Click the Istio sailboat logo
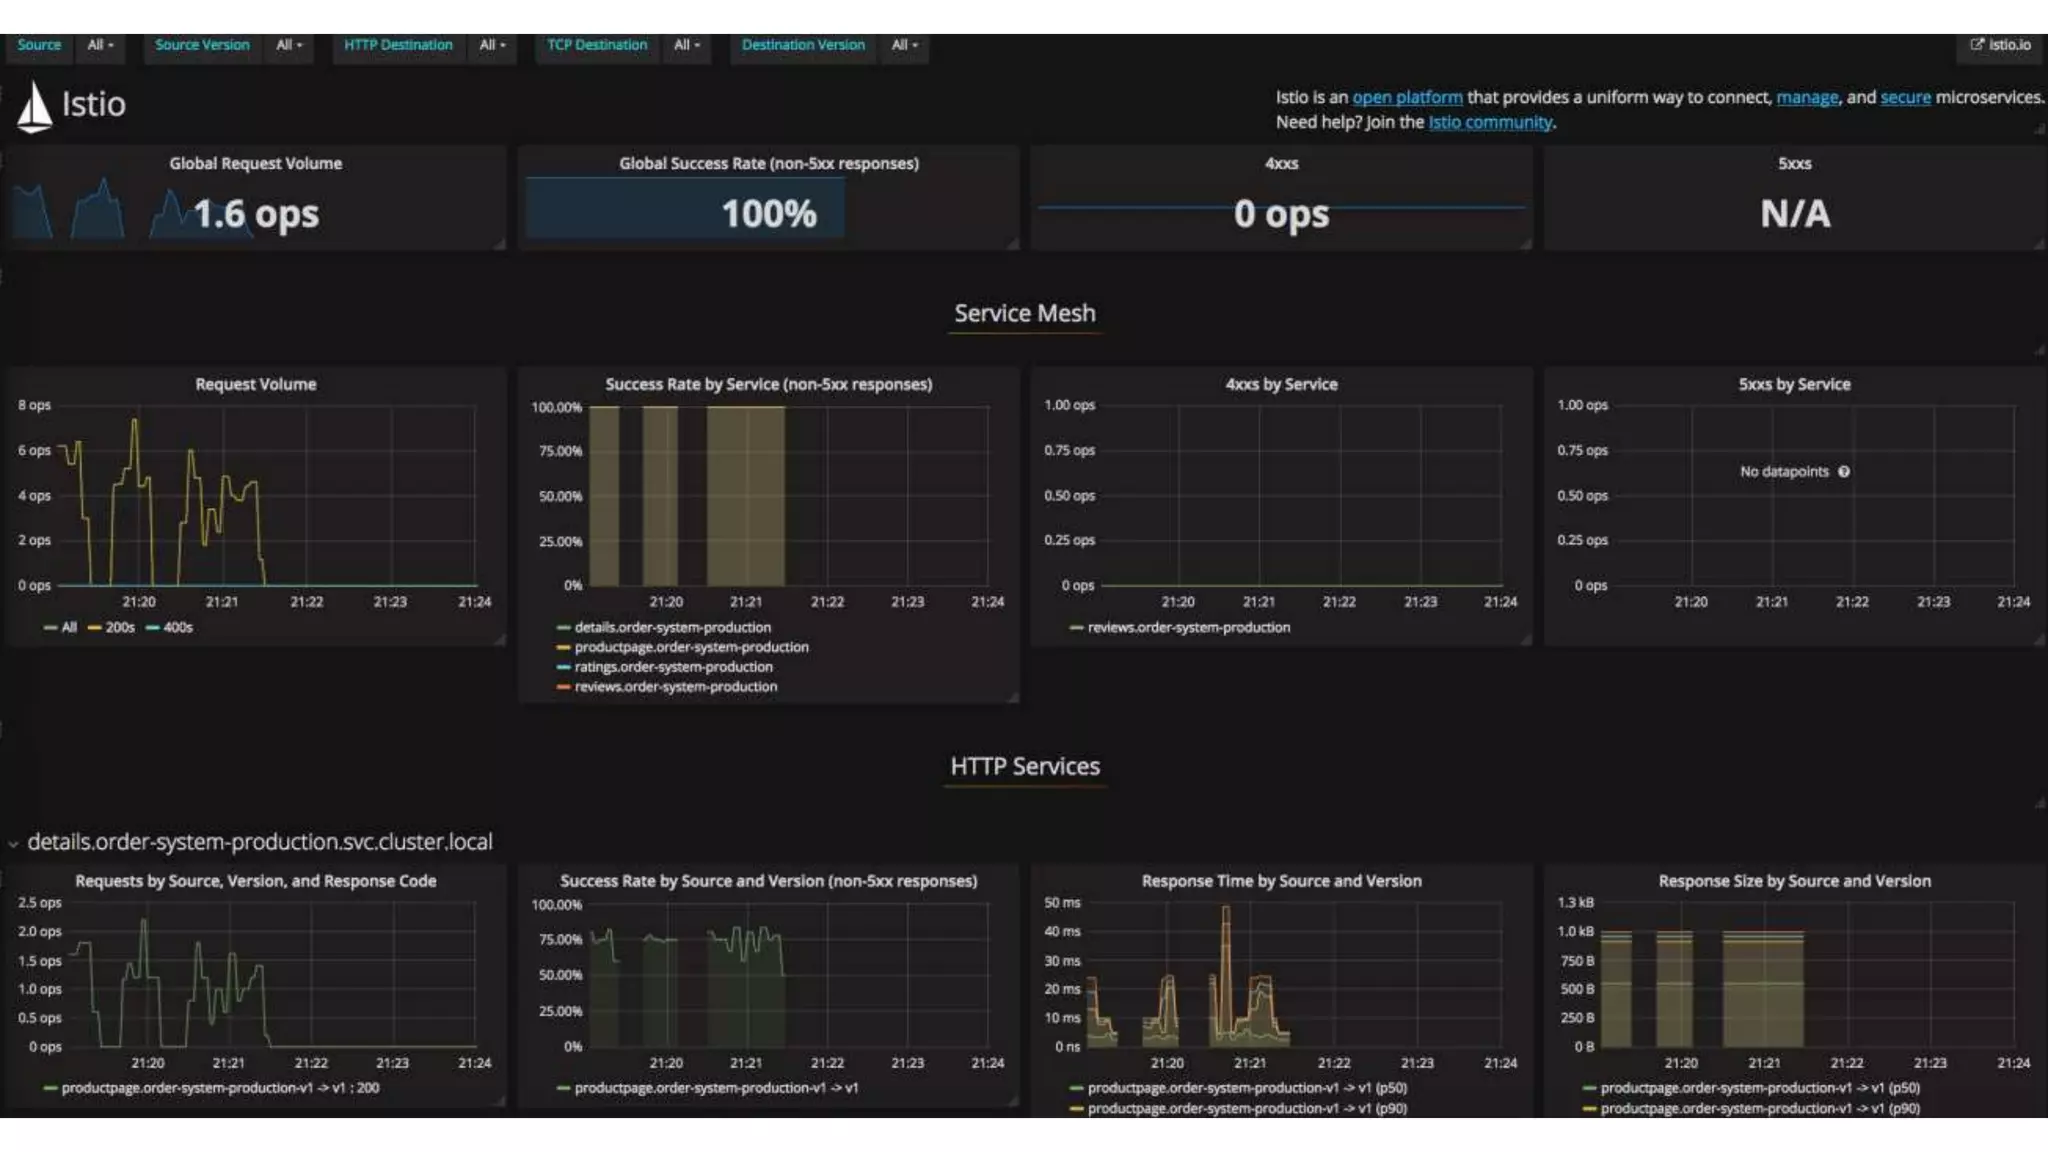 (x=34, y=106)
